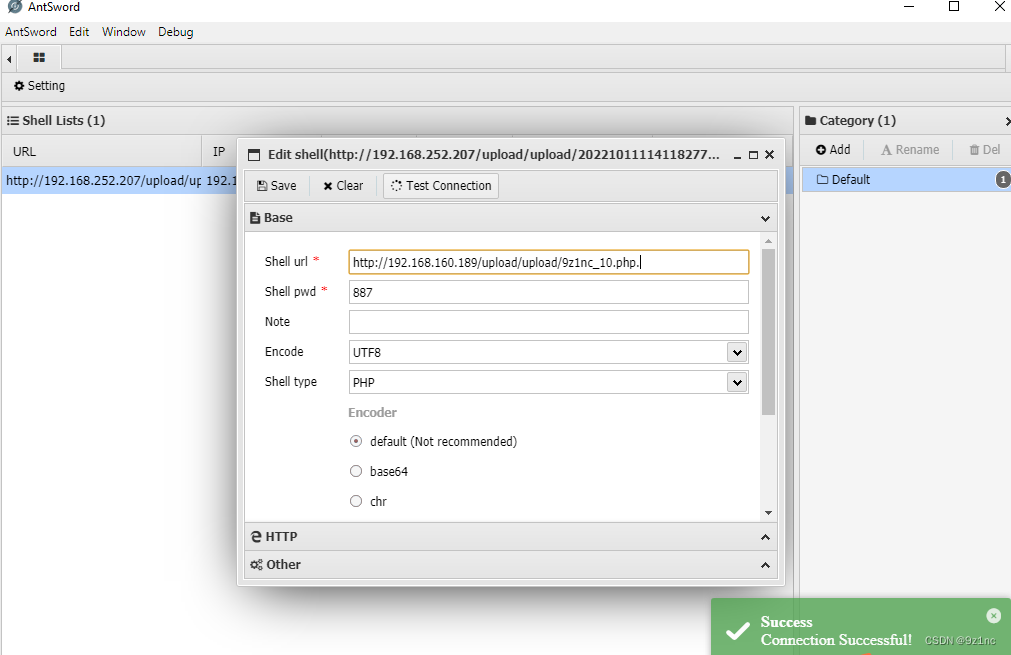Click the Category (1) heading
This screenshot has width=1011, height=655.
(851, 121)
